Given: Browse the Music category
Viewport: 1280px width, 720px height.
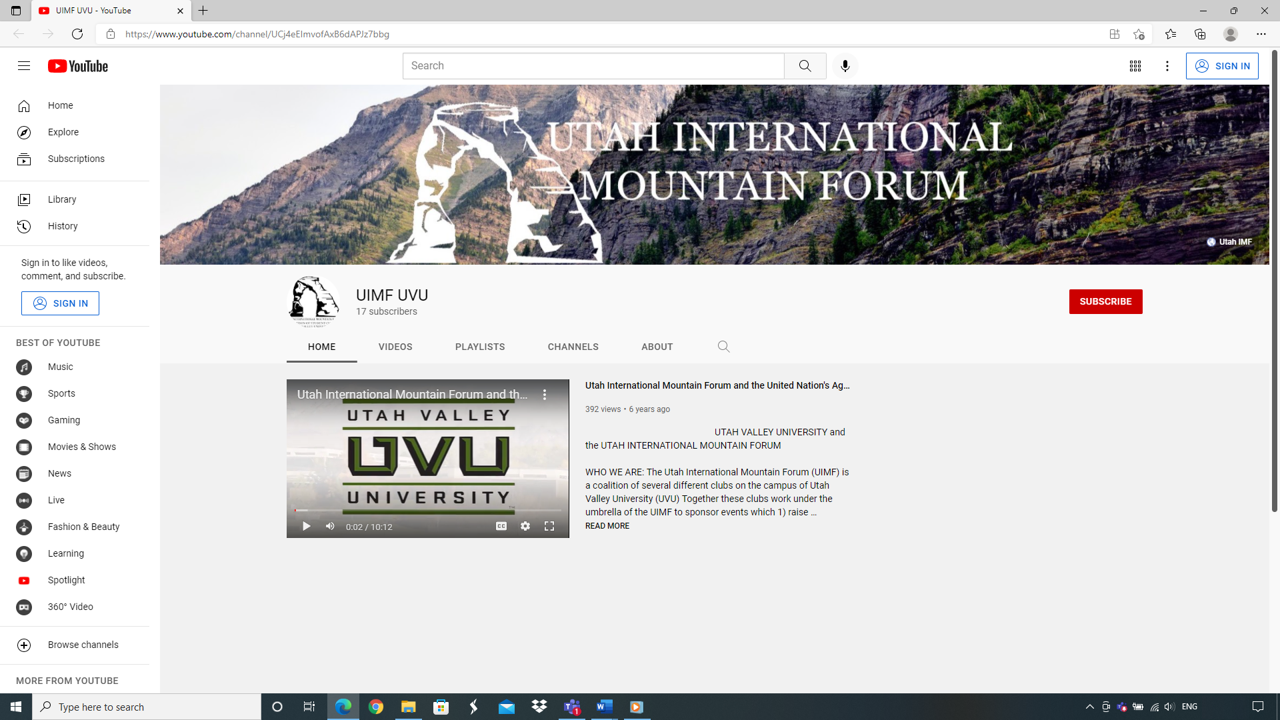Looking at the screenshot, I should (x=75, y=367).
